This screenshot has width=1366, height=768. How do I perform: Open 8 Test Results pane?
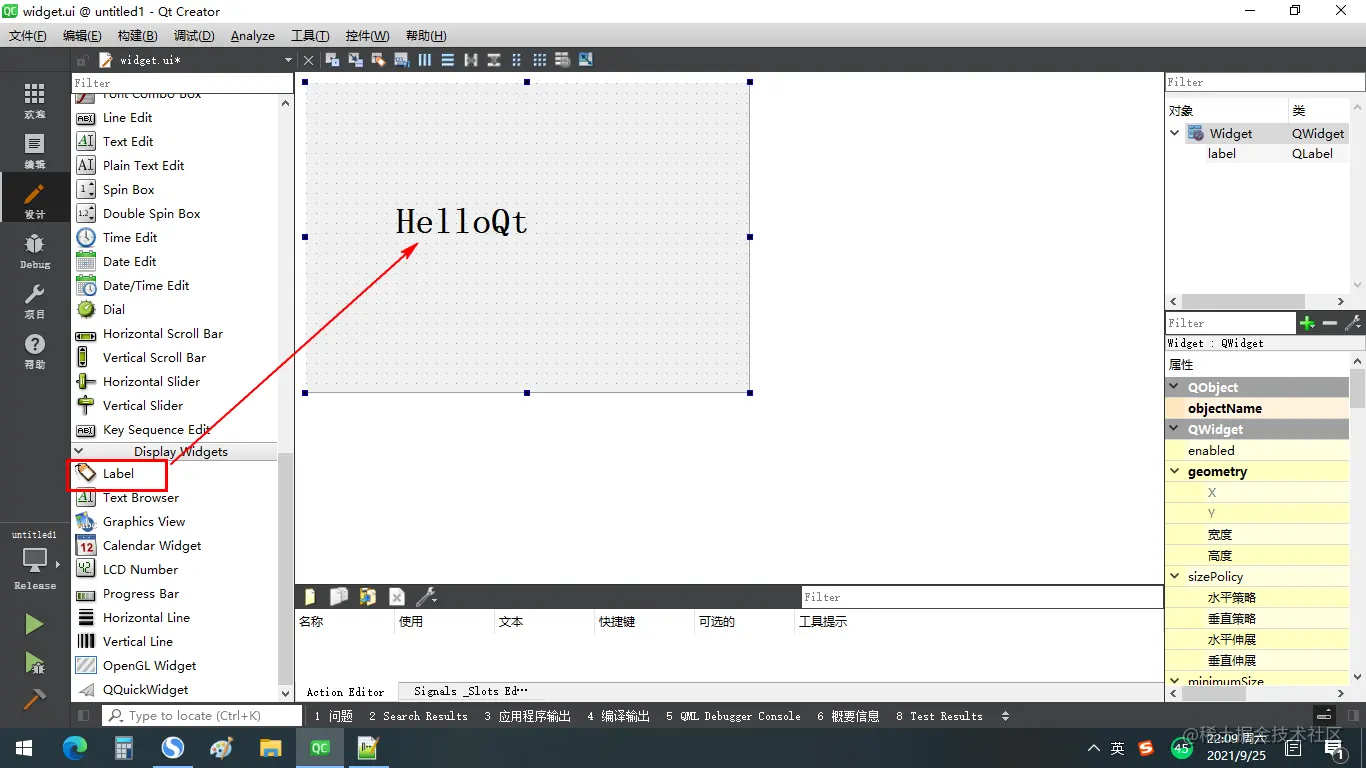[939, 716]
